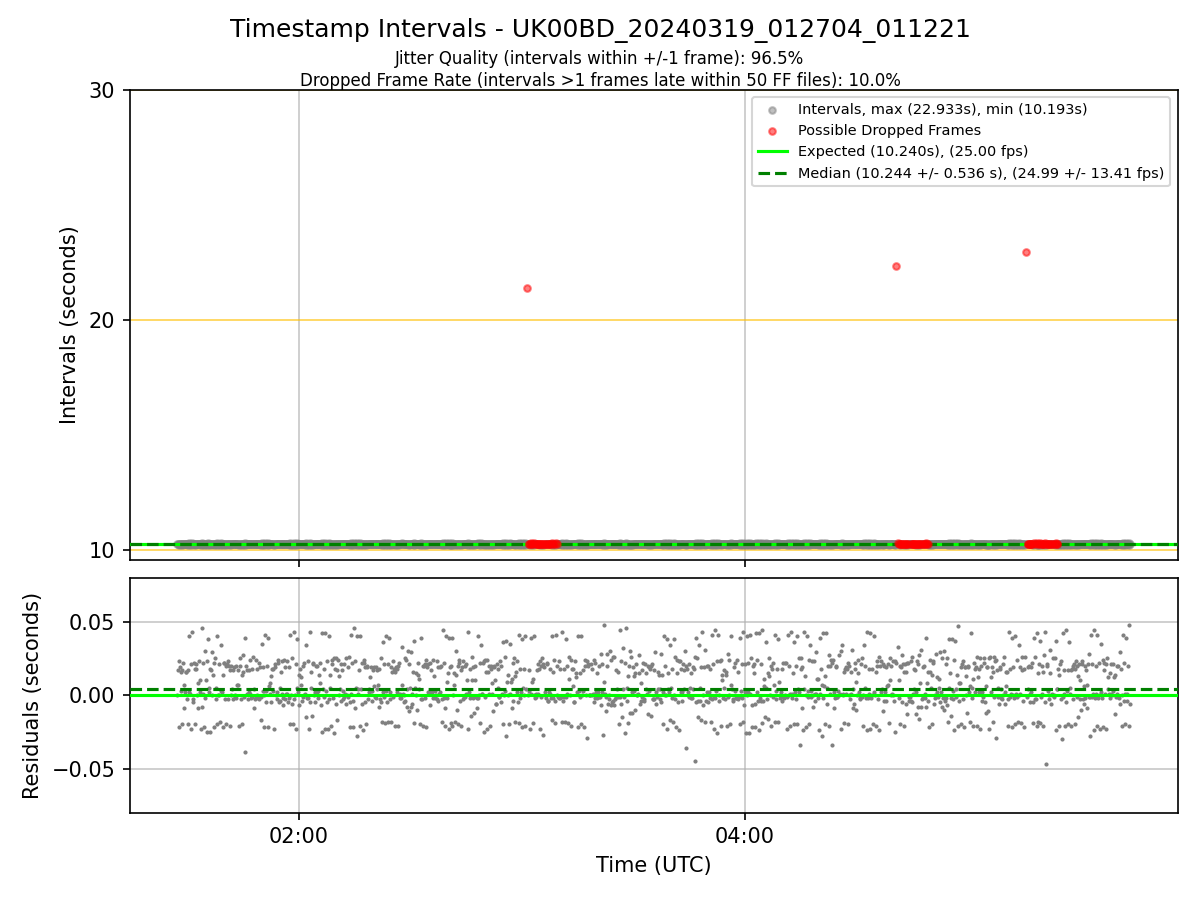
Task: Select the 'Dropped Frame Rate' 10.0% subtitle line
Action: pos(600,80)
